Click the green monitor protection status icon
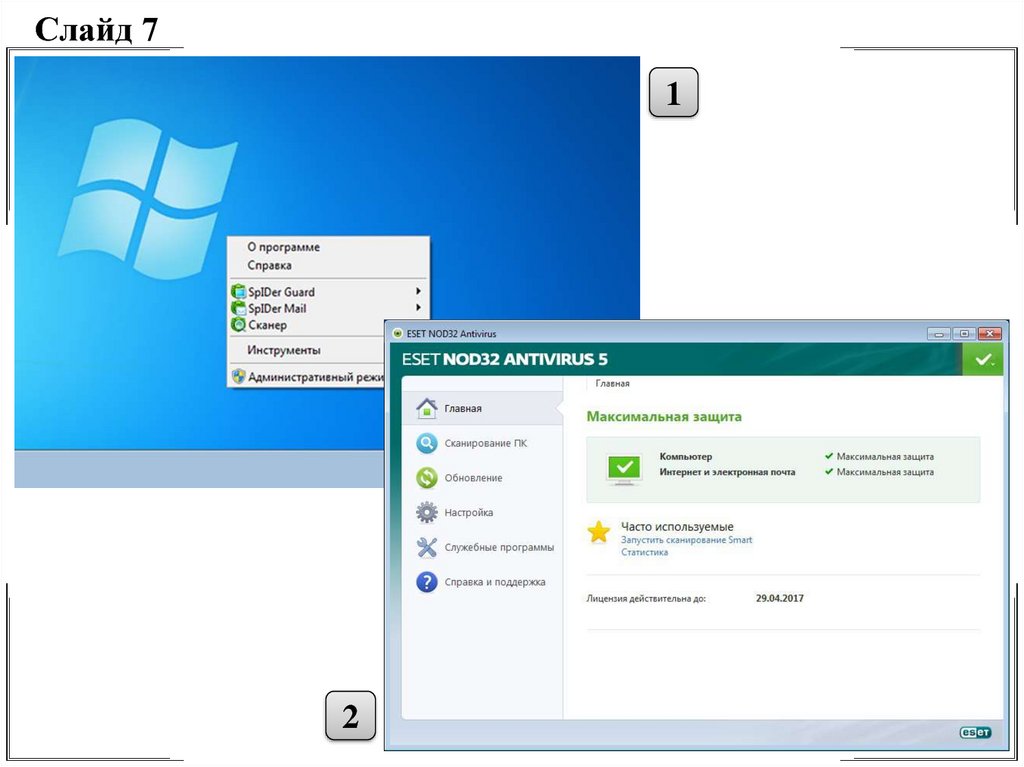This screenshot has width=1024, height=767. (625, 467)
